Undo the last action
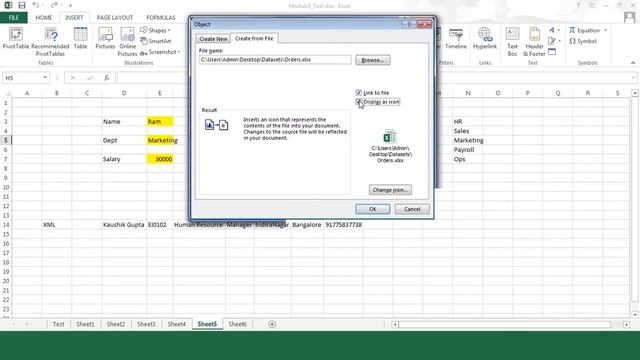This screenshot has width=640, height=360. click(36, 5)
